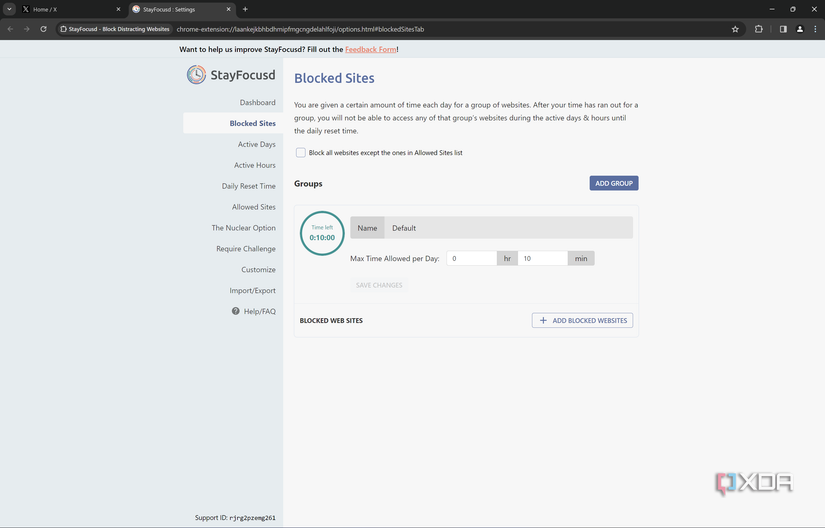The image size is (825, 528).
Task: Click the Help/FAQ question mark icon
Action: [236, 311]
